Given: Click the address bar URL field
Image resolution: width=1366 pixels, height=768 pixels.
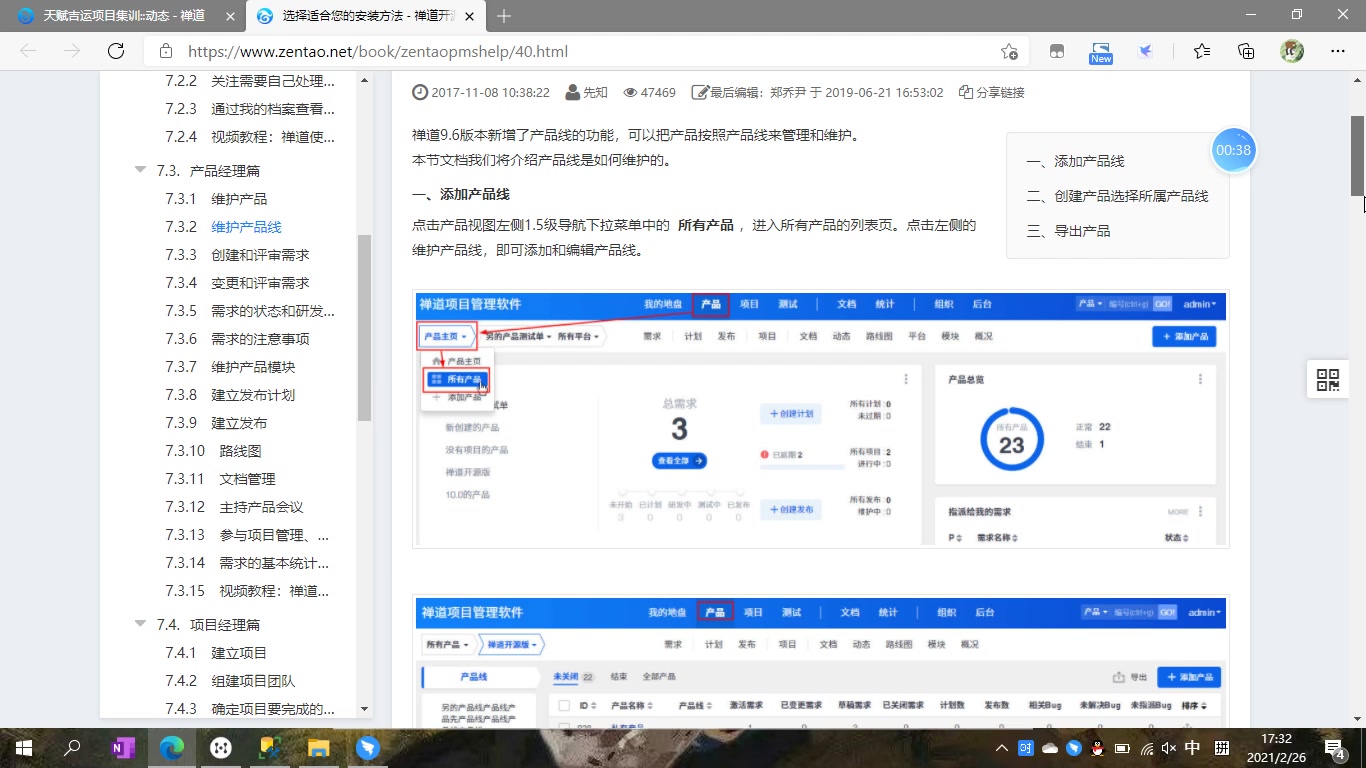Looking at the screenshot, I should (585, 51).
